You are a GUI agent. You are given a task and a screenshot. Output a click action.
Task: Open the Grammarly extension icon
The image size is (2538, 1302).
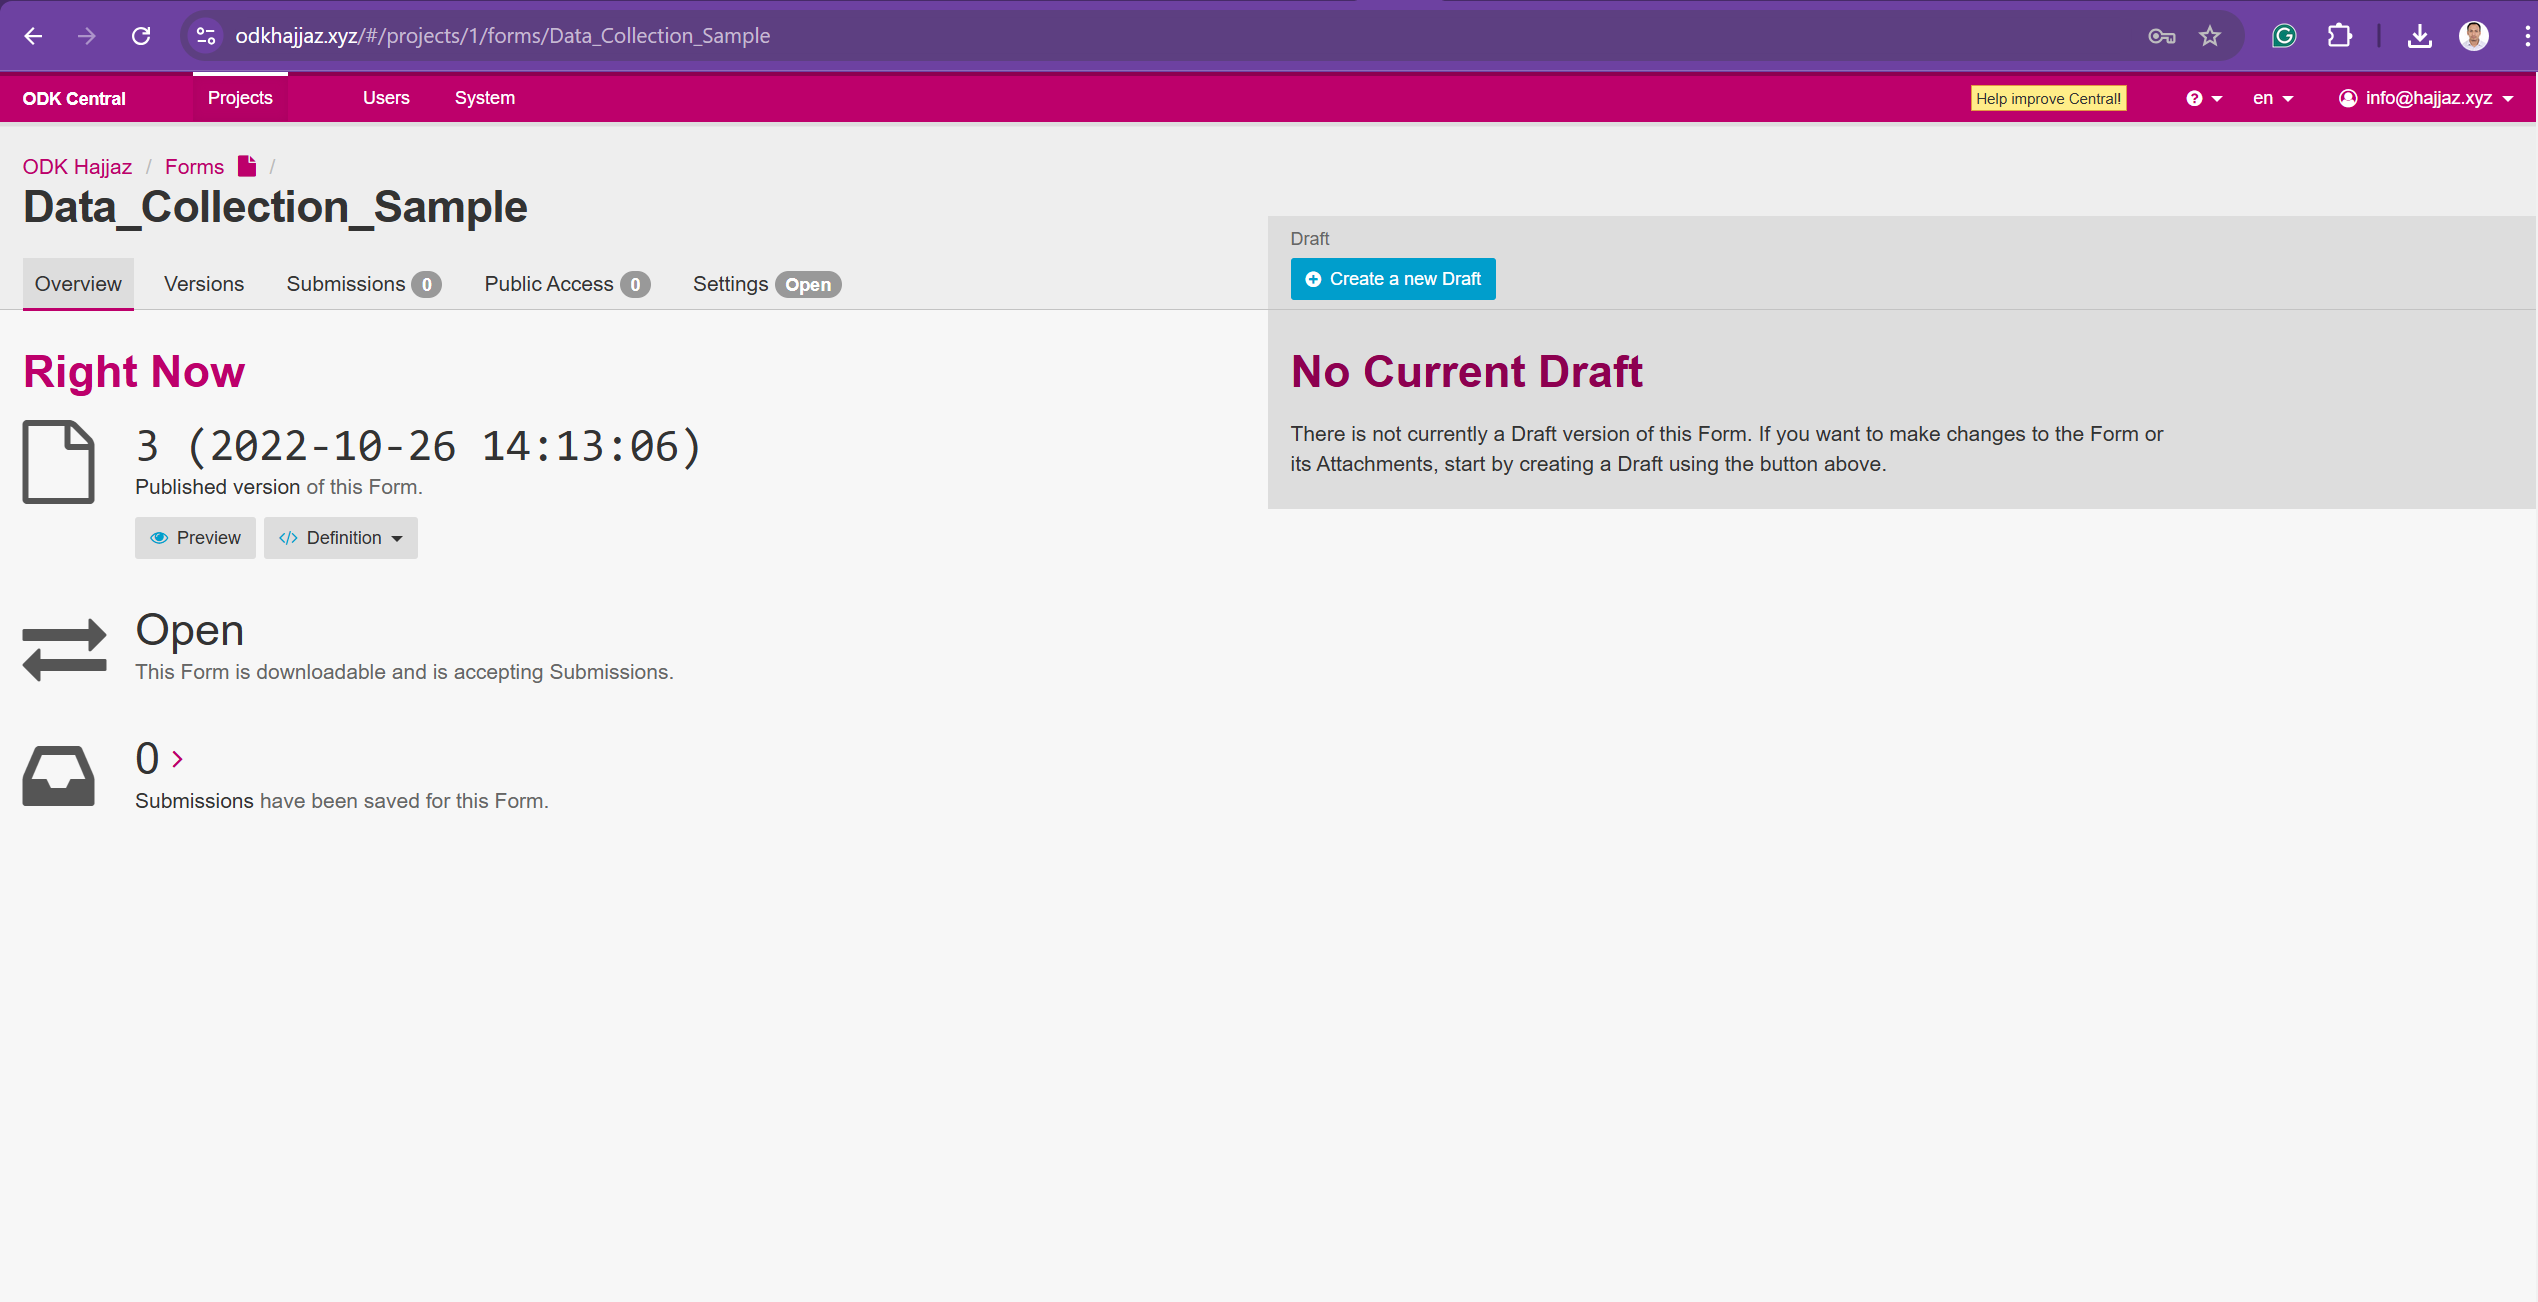(x=2284, y=36)
